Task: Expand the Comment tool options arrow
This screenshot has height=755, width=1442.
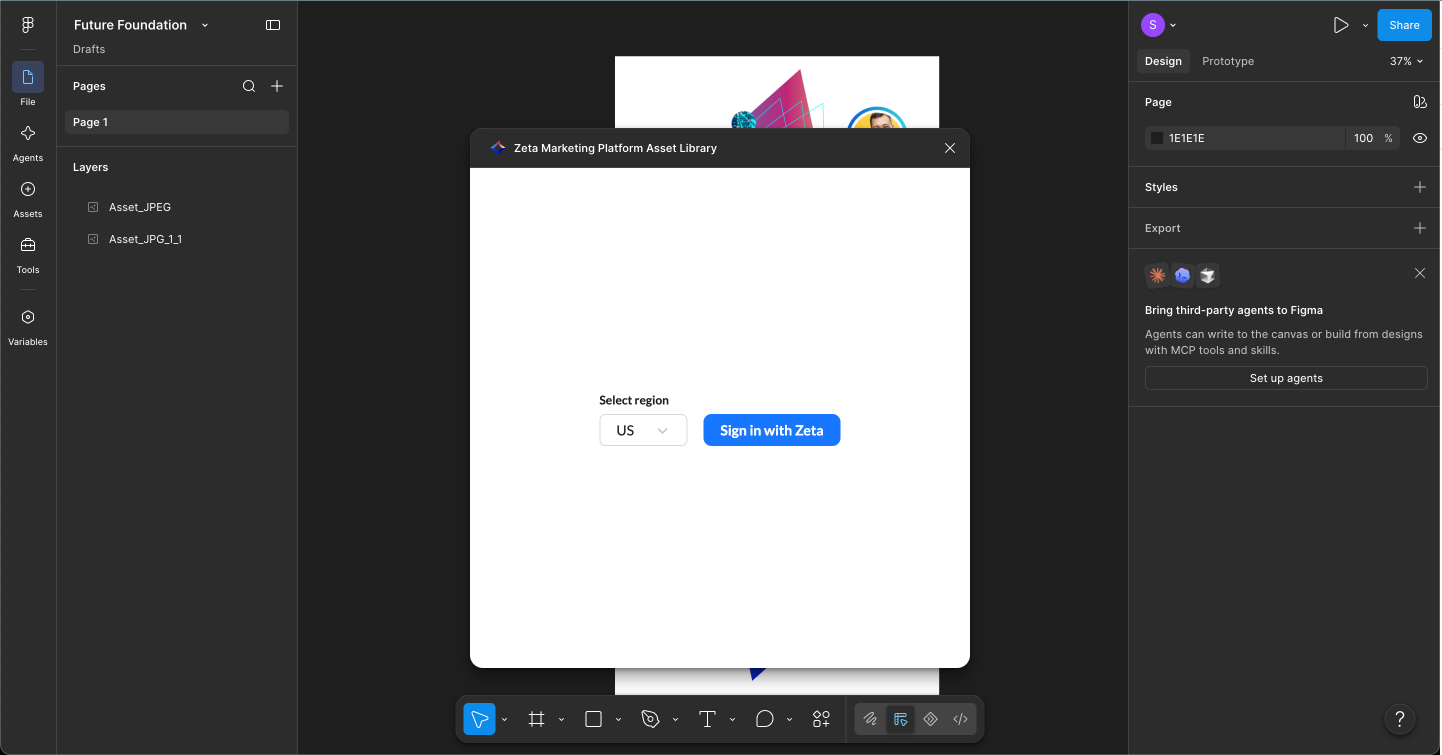Action: (x=789, y=719)
